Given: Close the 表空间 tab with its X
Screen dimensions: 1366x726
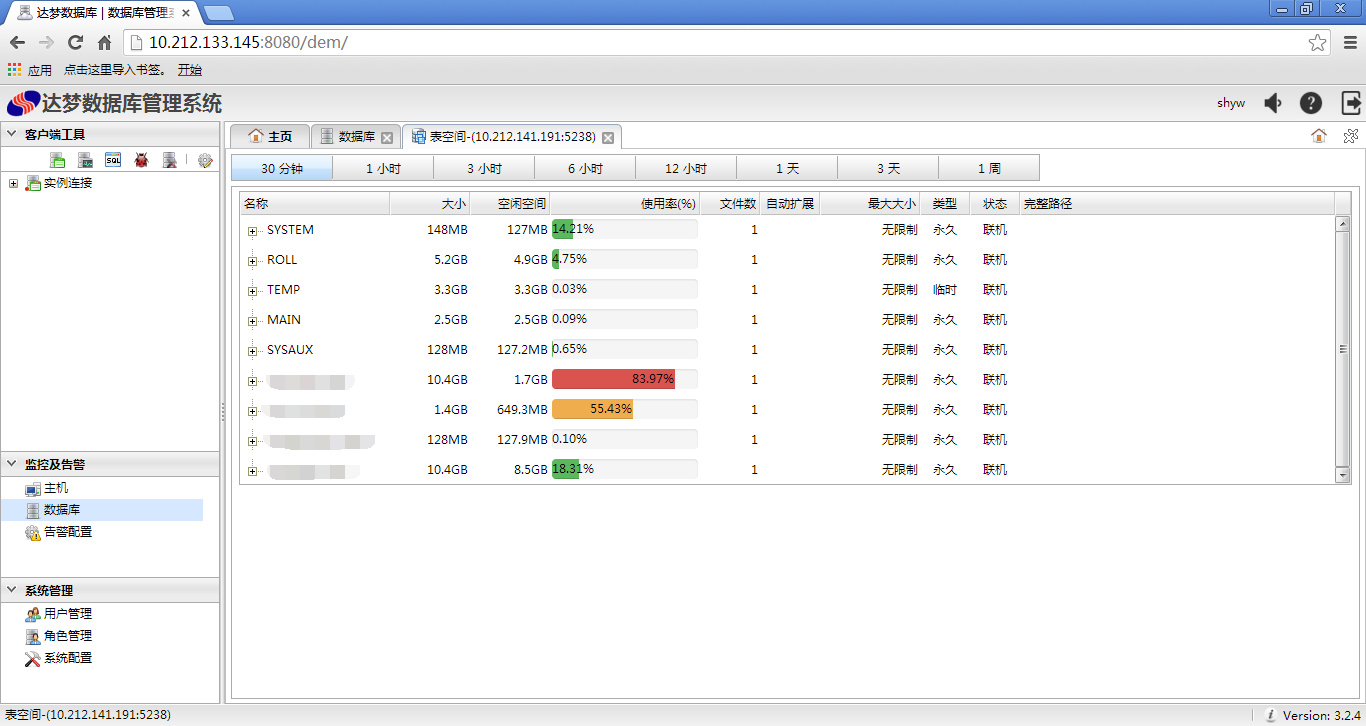Looking at the screenshot, I should 607,138.
